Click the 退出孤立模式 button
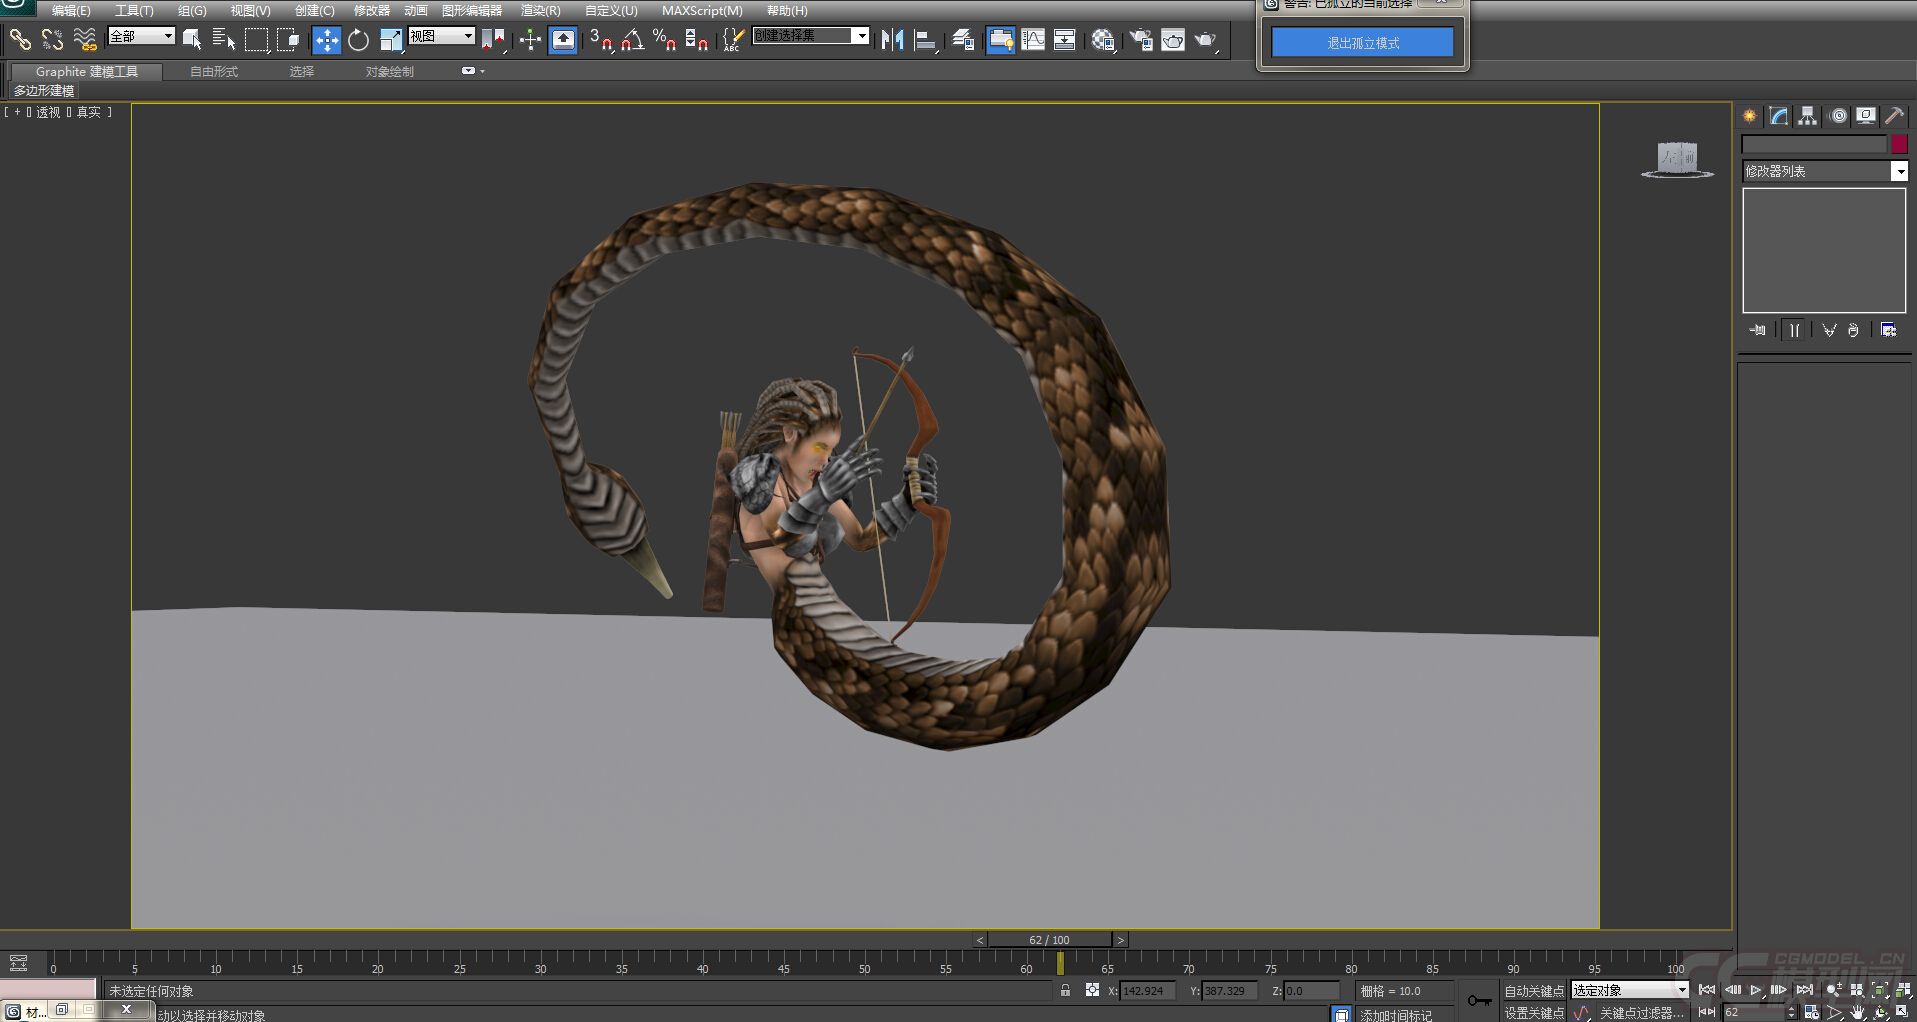Screen dimensions: 1917x1022 point(1362,42)
